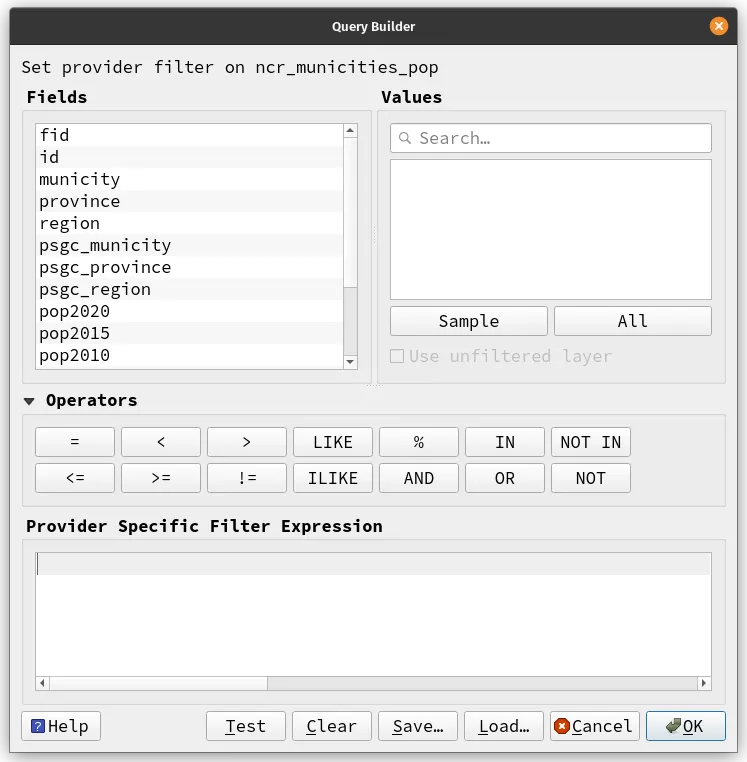Click the Values search field
This screenshot has height=762, width=747.
[551, 138]
